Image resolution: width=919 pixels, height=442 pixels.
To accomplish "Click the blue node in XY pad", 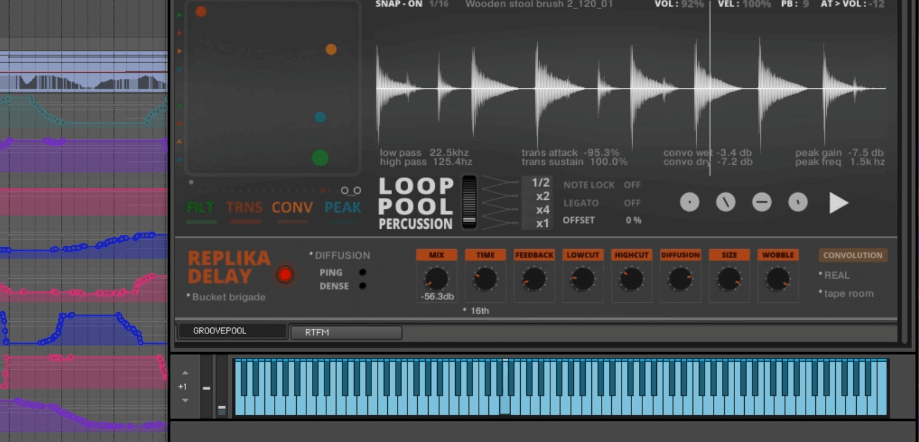I will (x=320, y=117).
